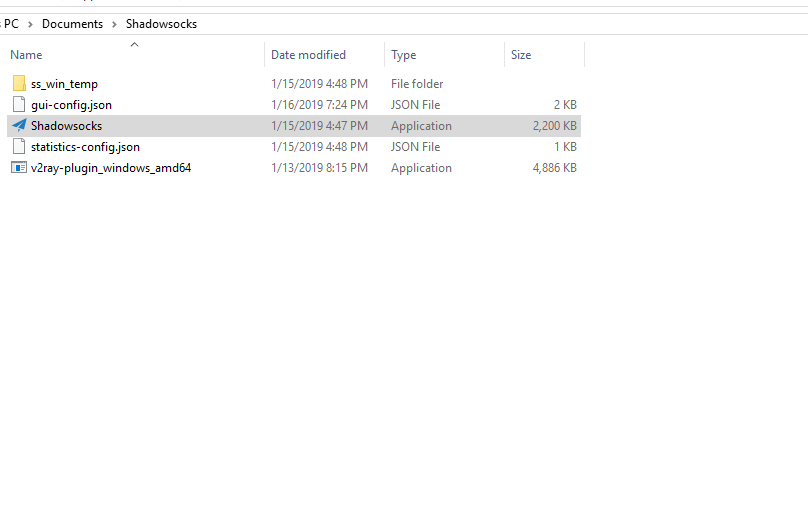Click date 1/13/2019 8:15 PM
The image size is (808, 515).
319,168
